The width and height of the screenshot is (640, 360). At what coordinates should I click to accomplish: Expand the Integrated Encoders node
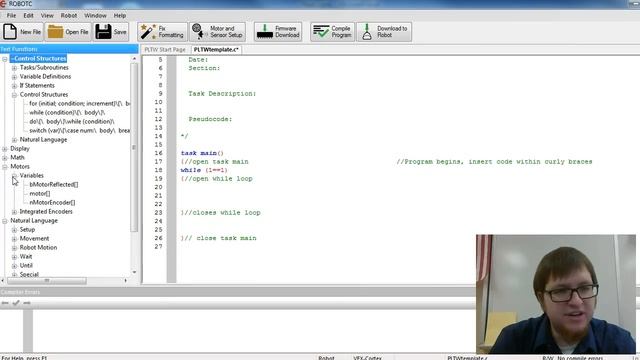(14, 212)
